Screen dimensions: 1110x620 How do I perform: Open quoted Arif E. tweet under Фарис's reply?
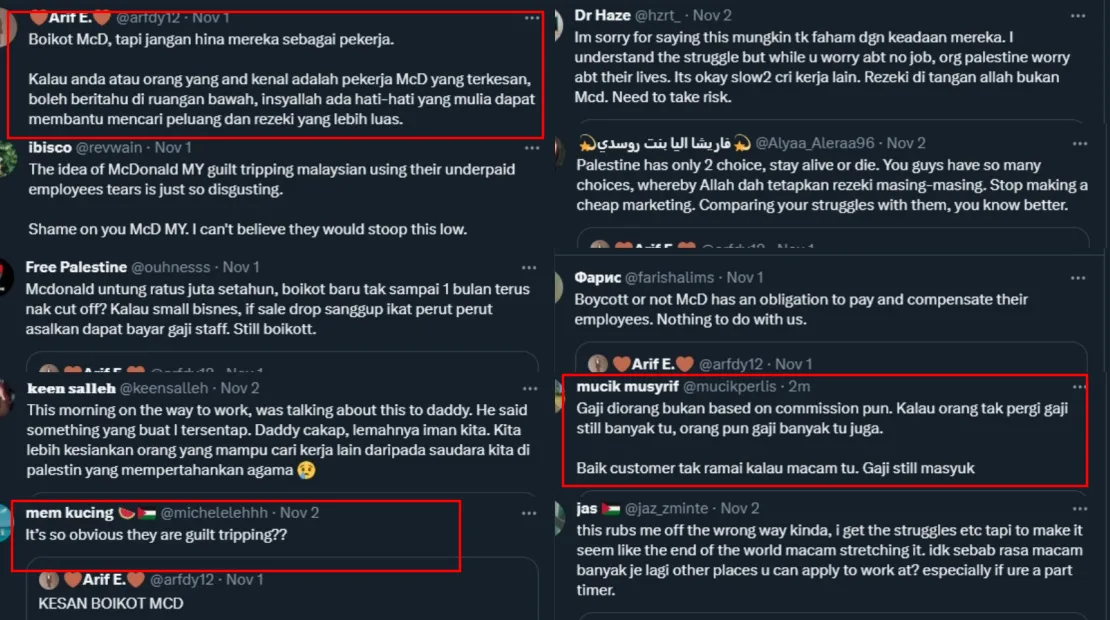[830, 363]
